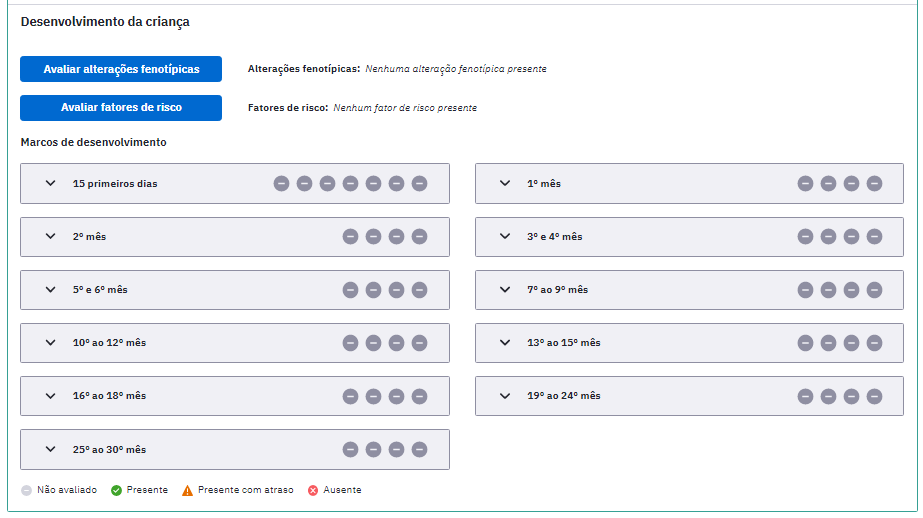Click last status circle in 7º ao 9º mês
The width and height of the screenshot is (923, 518).
(874, 290)
